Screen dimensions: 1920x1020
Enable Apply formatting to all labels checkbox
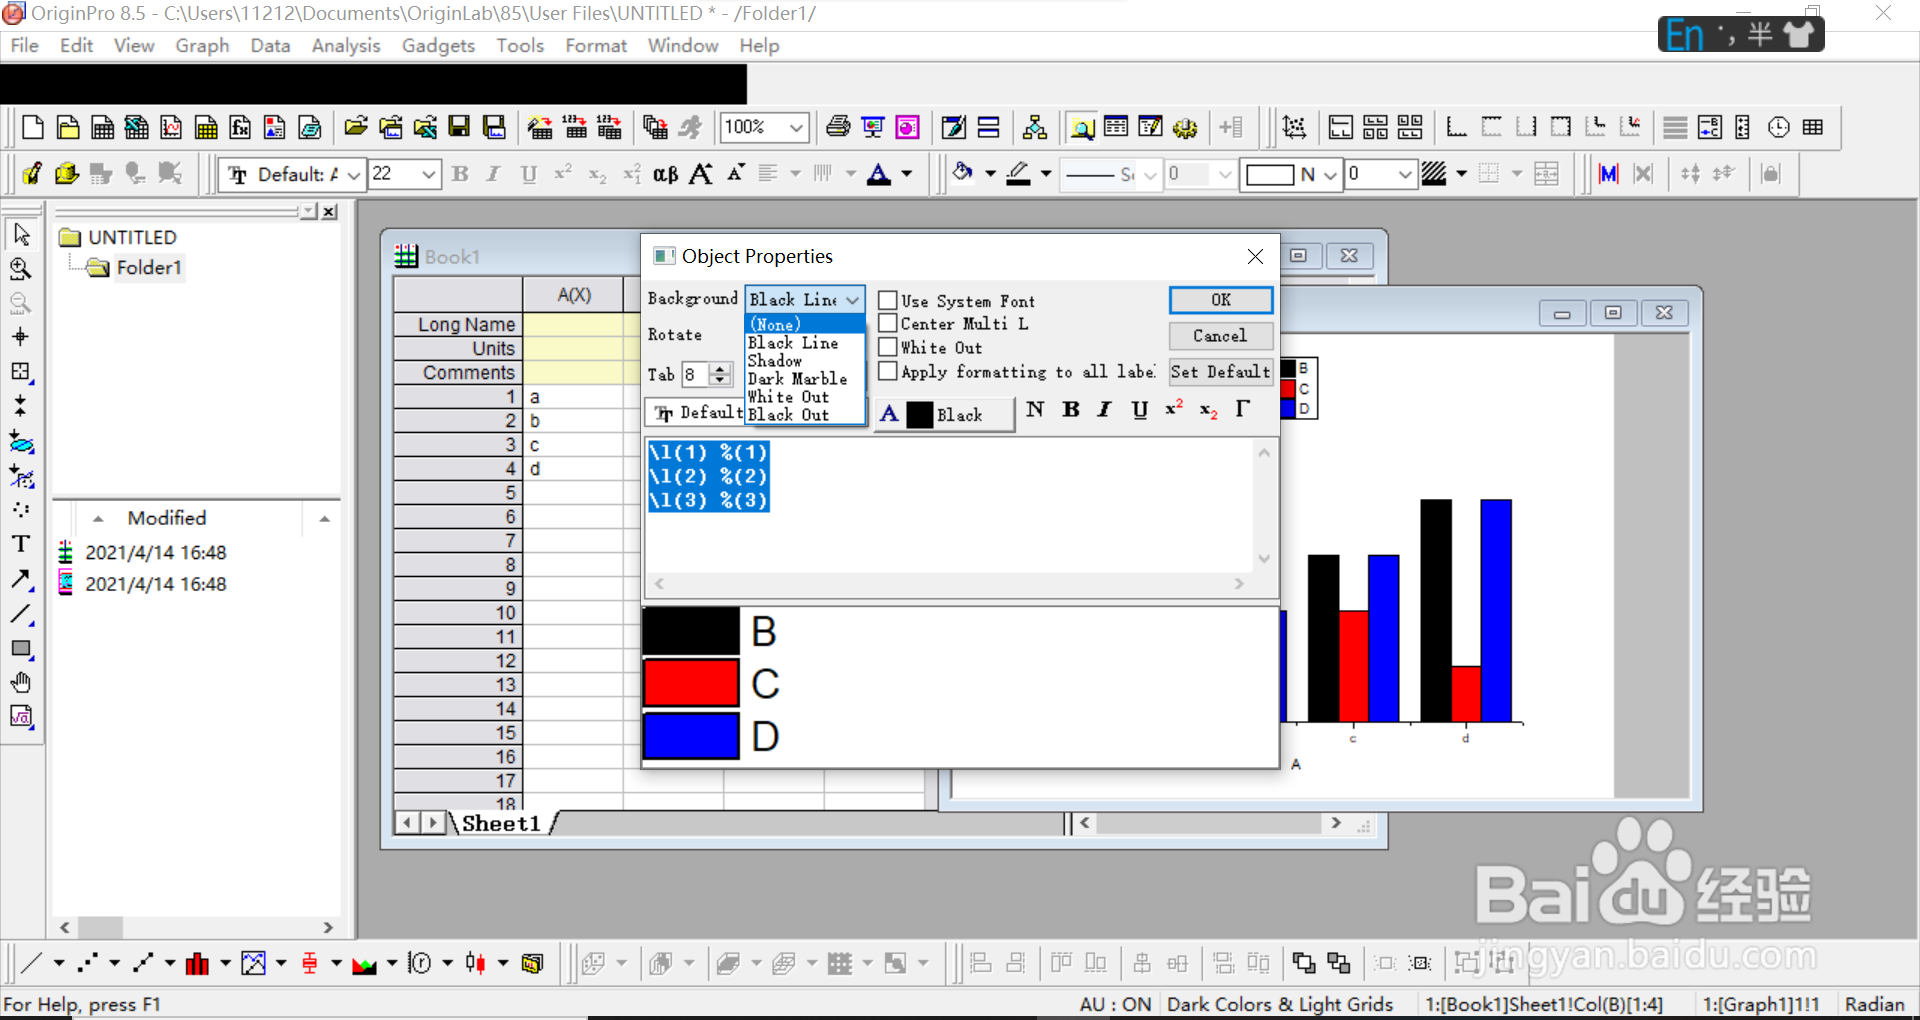pos(887,371)
